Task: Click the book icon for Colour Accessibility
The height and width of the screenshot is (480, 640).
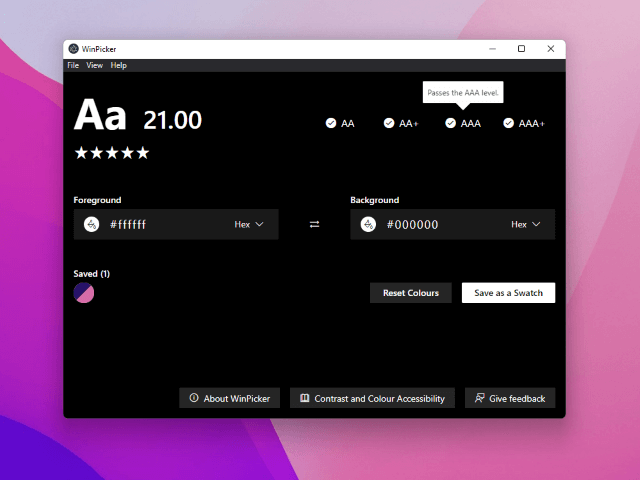Action: pos(304,398)
